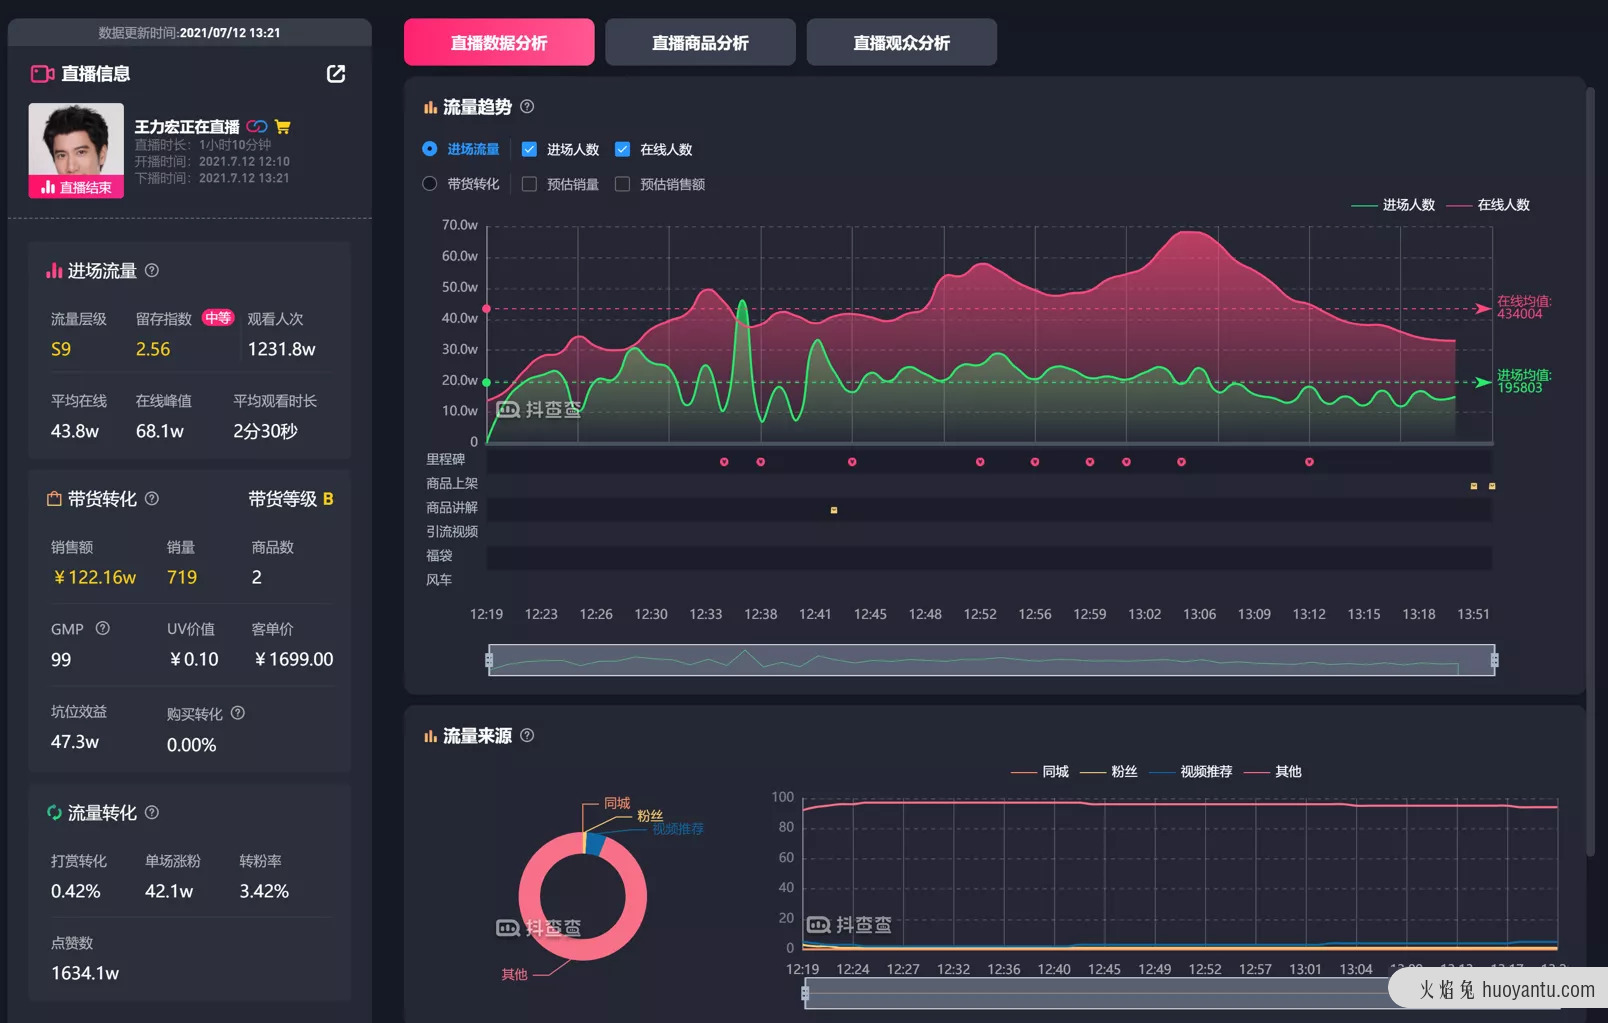Screen dimensions: 1608x1023
Task: Check the 预估销售额 checkbox
Action: click(622, 184)
